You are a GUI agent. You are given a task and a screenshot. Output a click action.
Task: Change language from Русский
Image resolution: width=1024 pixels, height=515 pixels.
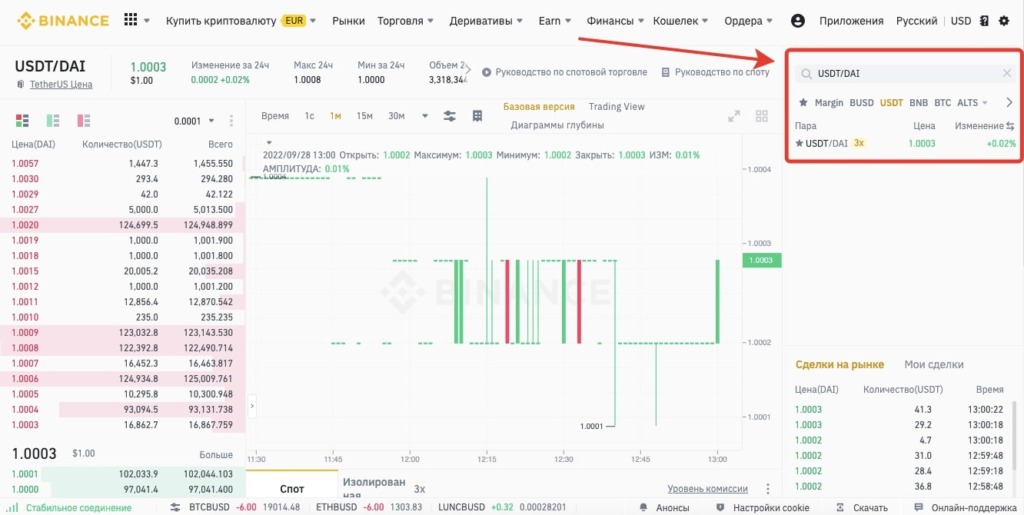tap(916, 21)
